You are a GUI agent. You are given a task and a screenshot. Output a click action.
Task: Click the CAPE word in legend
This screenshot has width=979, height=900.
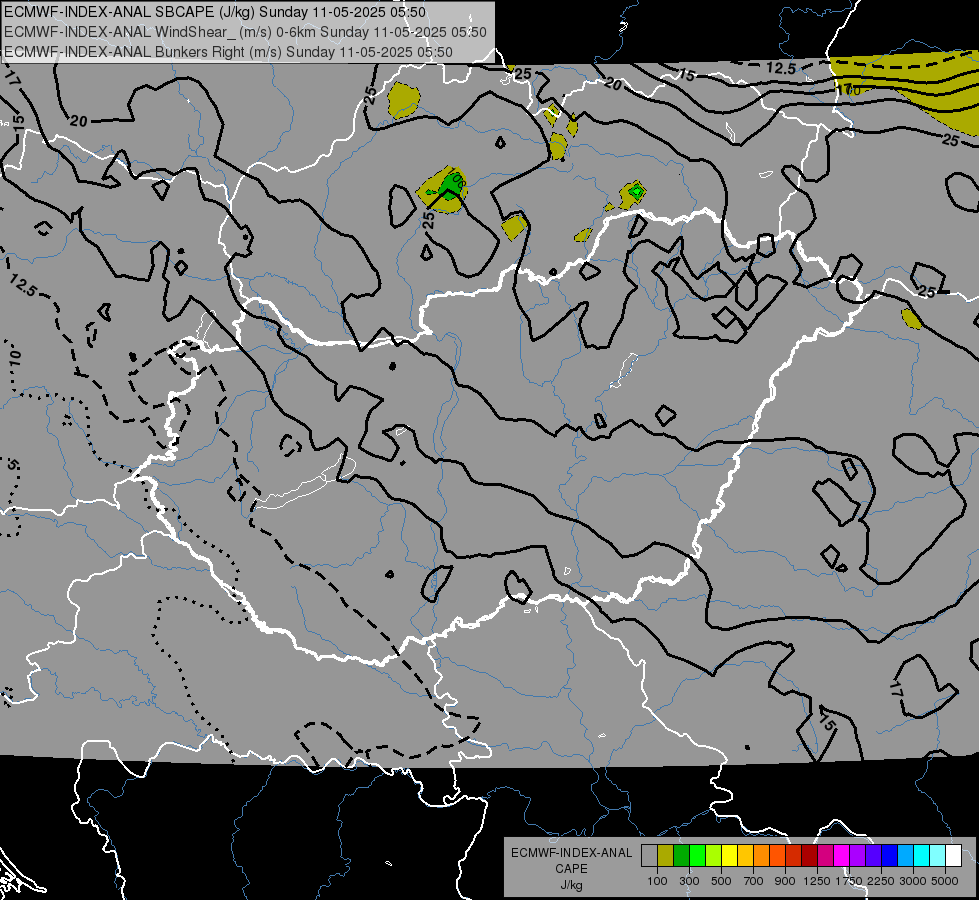point(571,869)
